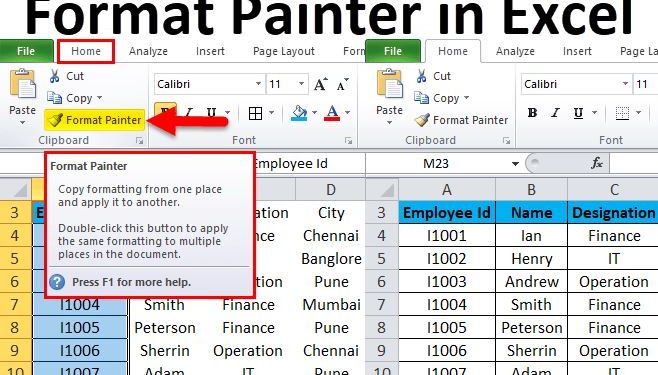Click the Banglore cell in left worksheet
This screenshot has width=658, height=375.
[x=331, y=259]
